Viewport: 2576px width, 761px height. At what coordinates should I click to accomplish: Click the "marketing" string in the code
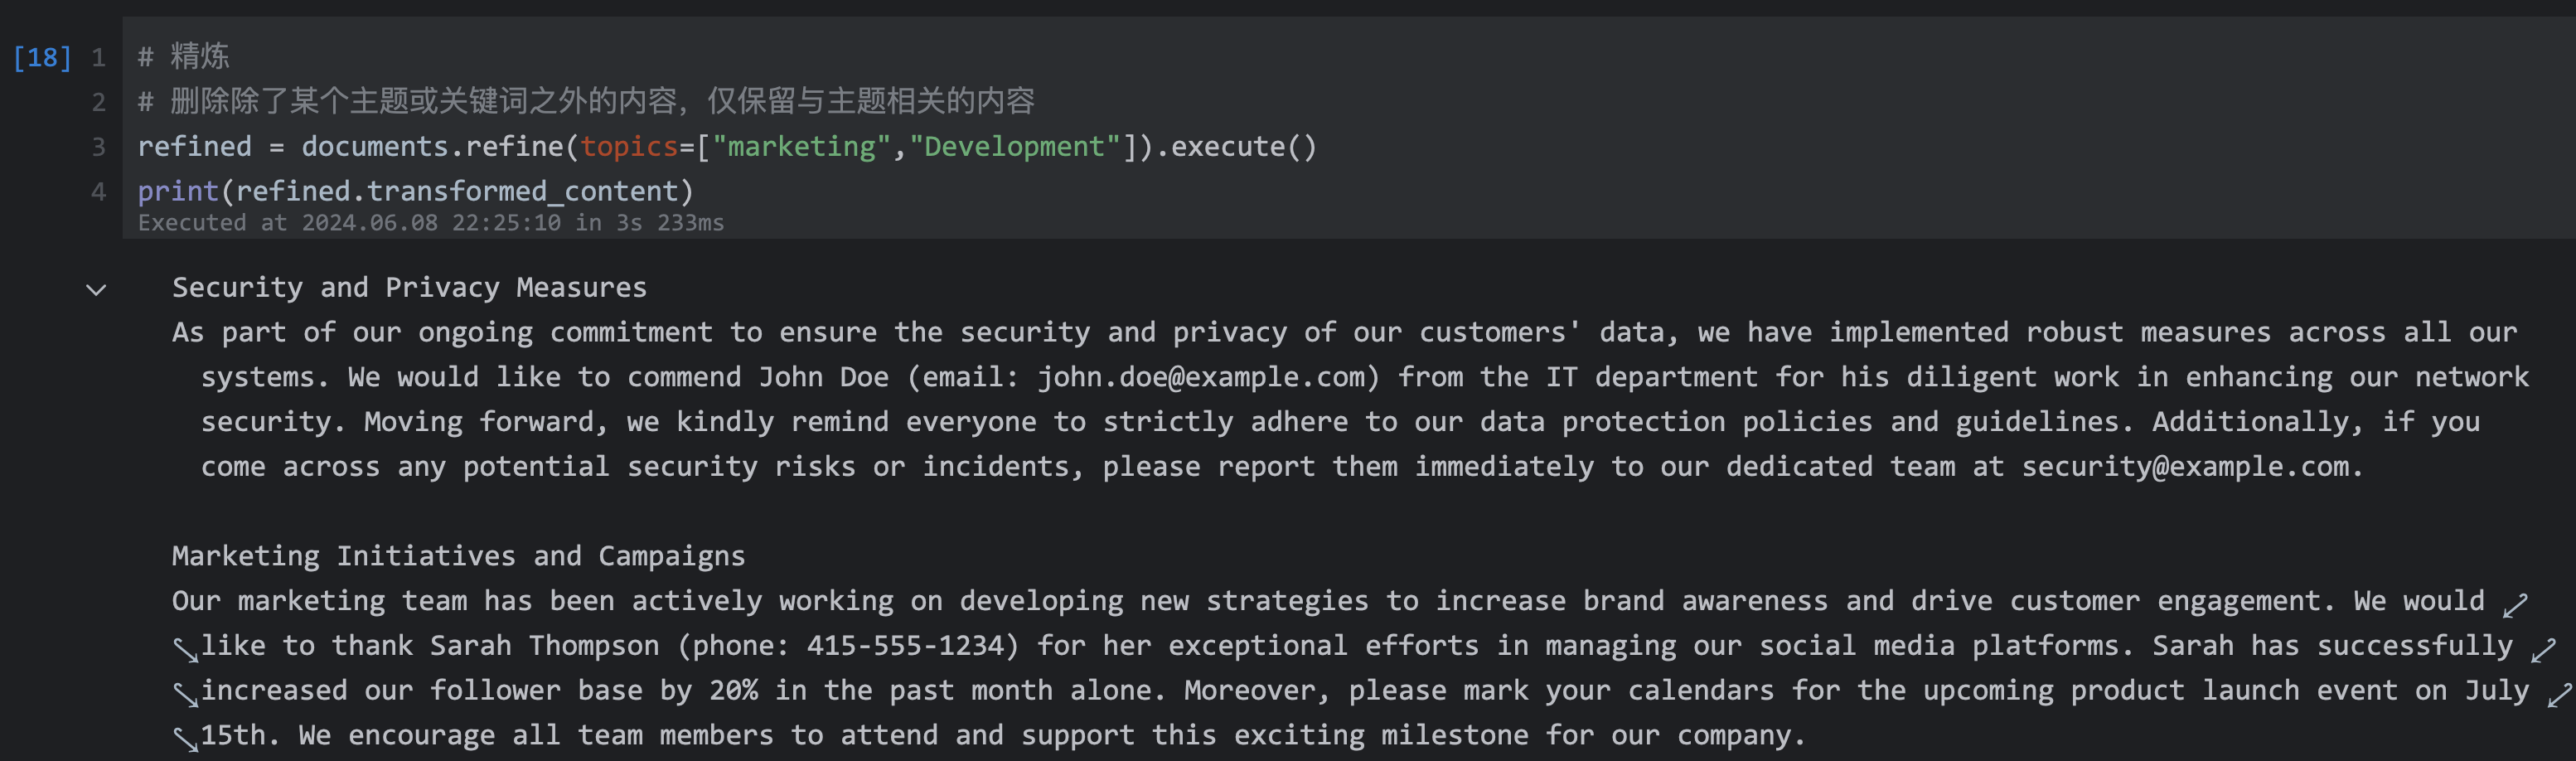click(801, 147)
